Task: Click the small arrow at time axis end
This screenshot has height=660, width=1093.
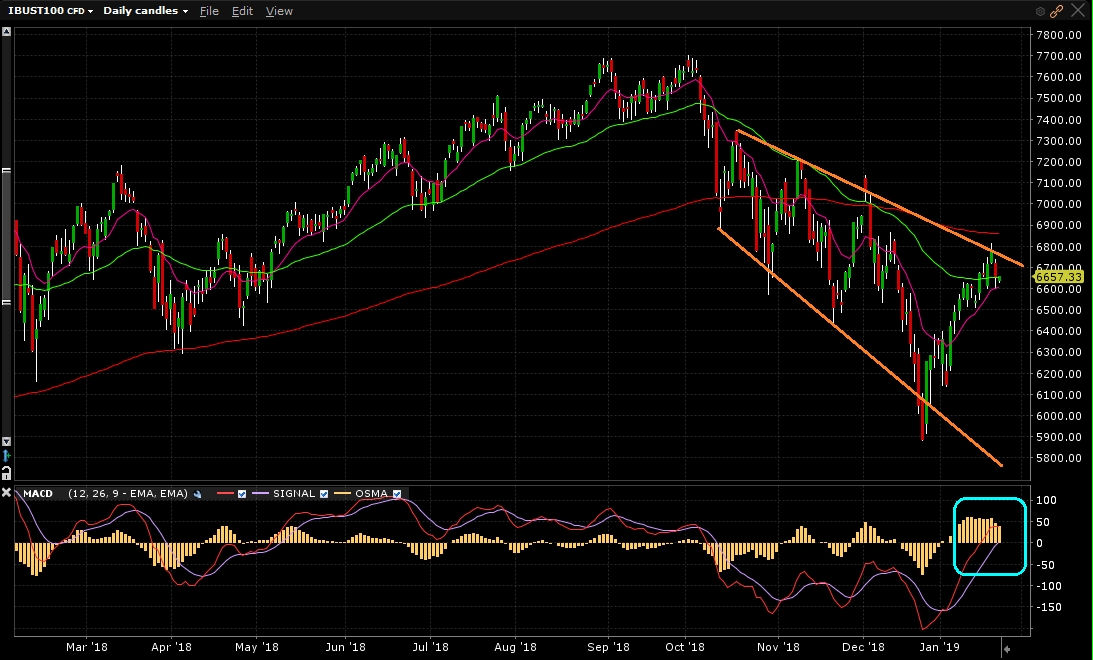Action: (1007, 649)
